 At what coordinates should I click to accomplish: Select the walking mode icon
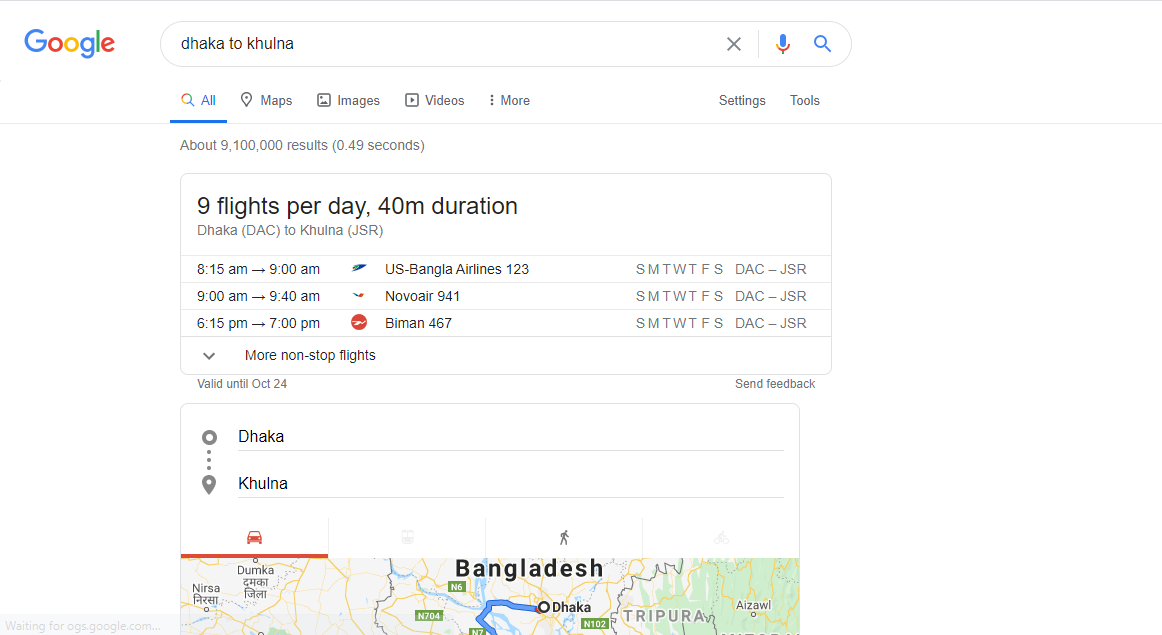pos(564,537)
